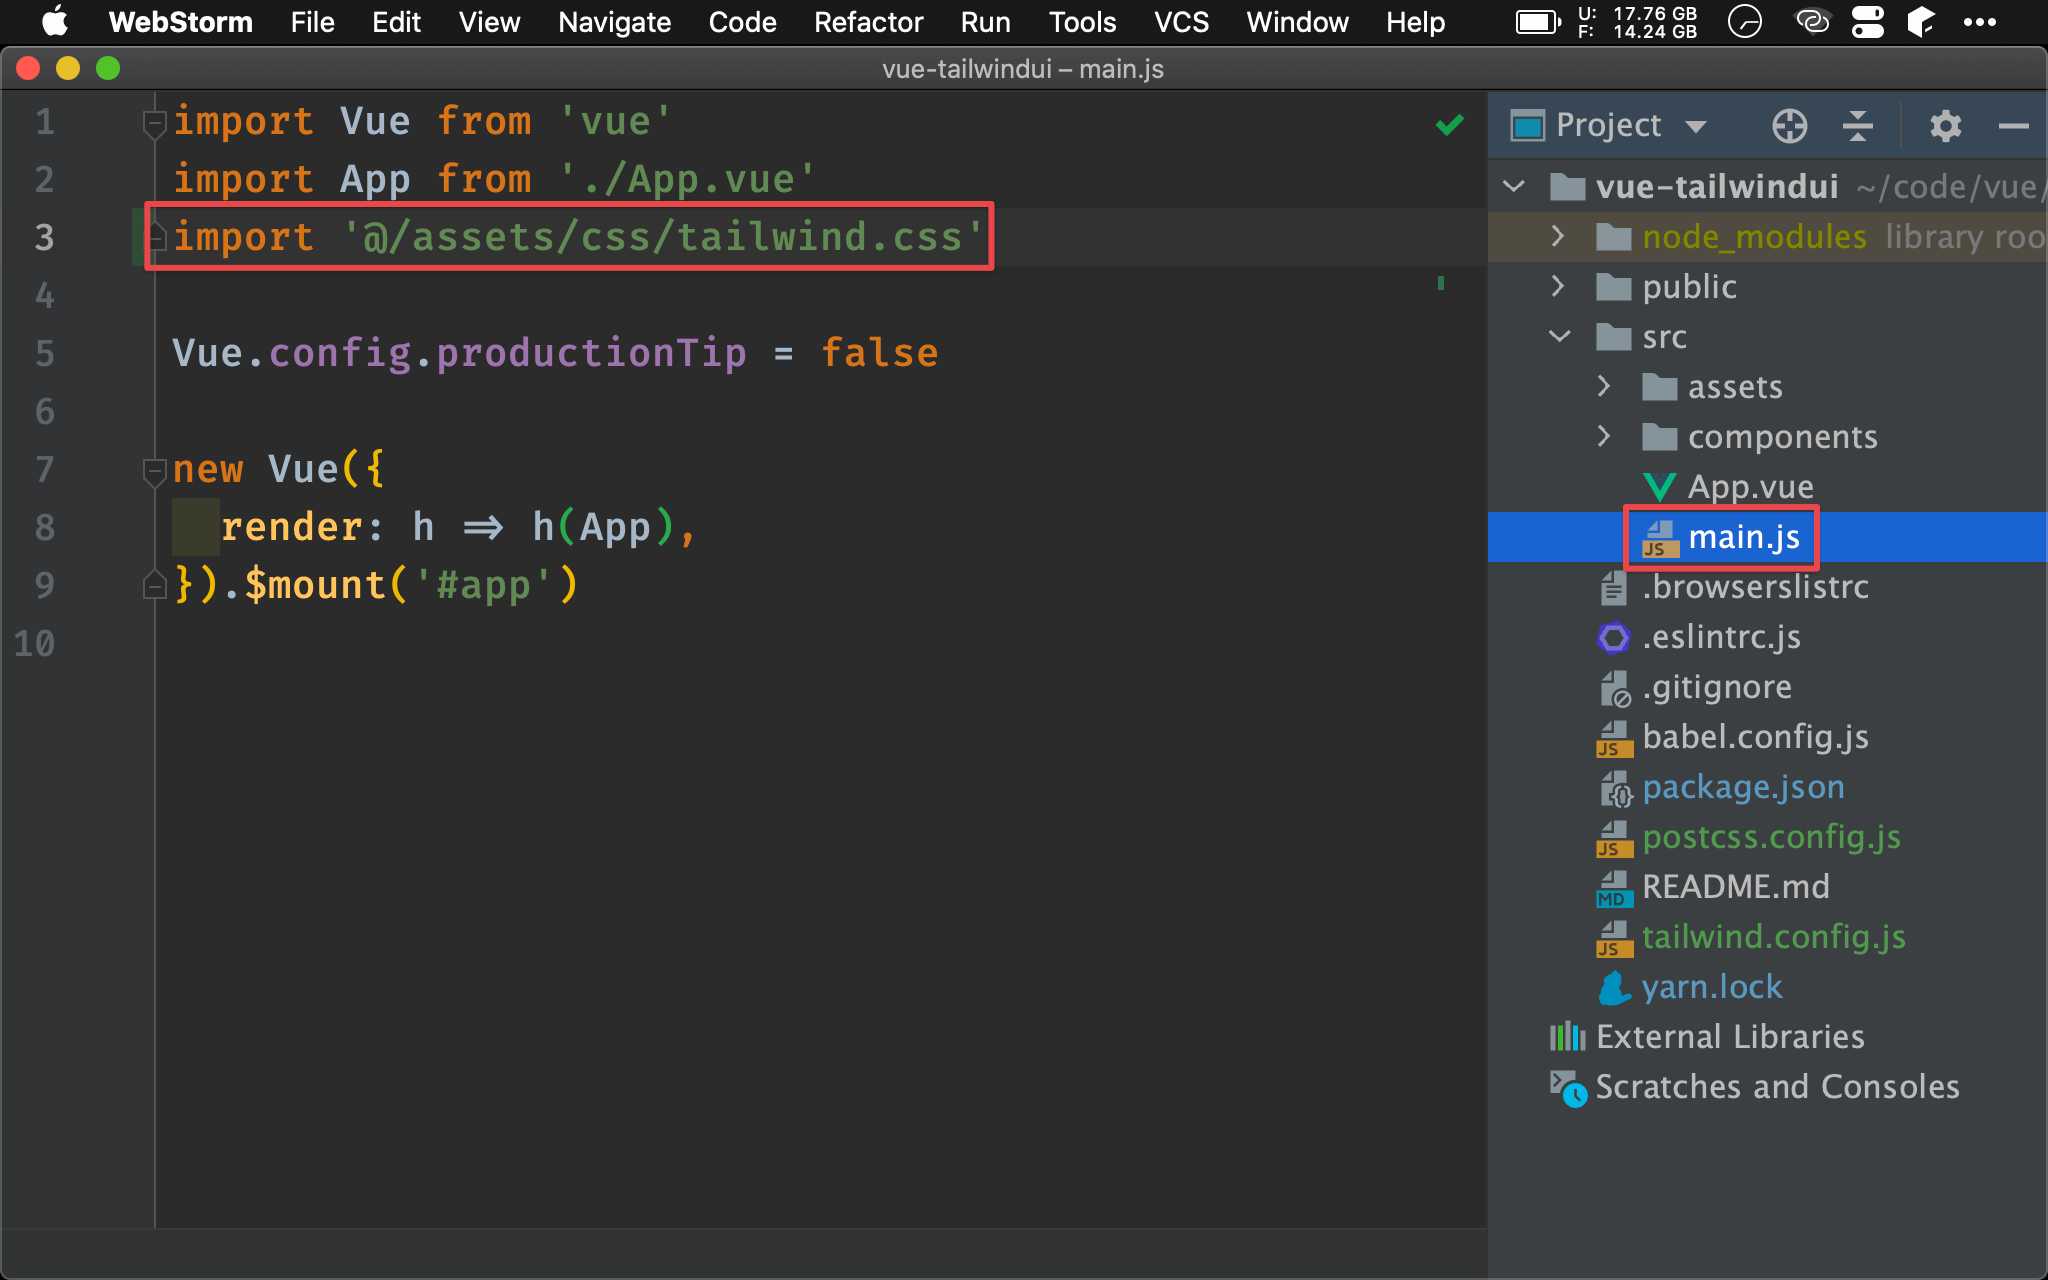Image resolution: width=2048 pixels, height=1280 pixels.
Task: Click the External Libraries bar-chart icon
Action: (1567, 1037)
